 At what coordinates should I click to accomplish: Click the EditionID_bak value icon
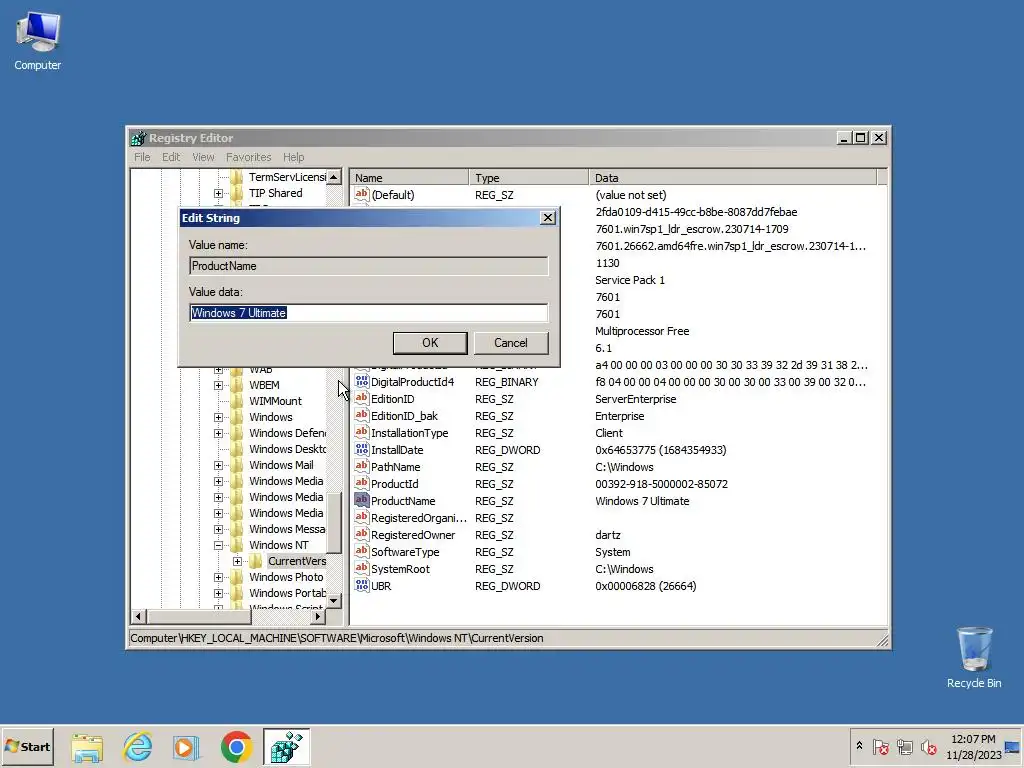[x=361, y=415]
